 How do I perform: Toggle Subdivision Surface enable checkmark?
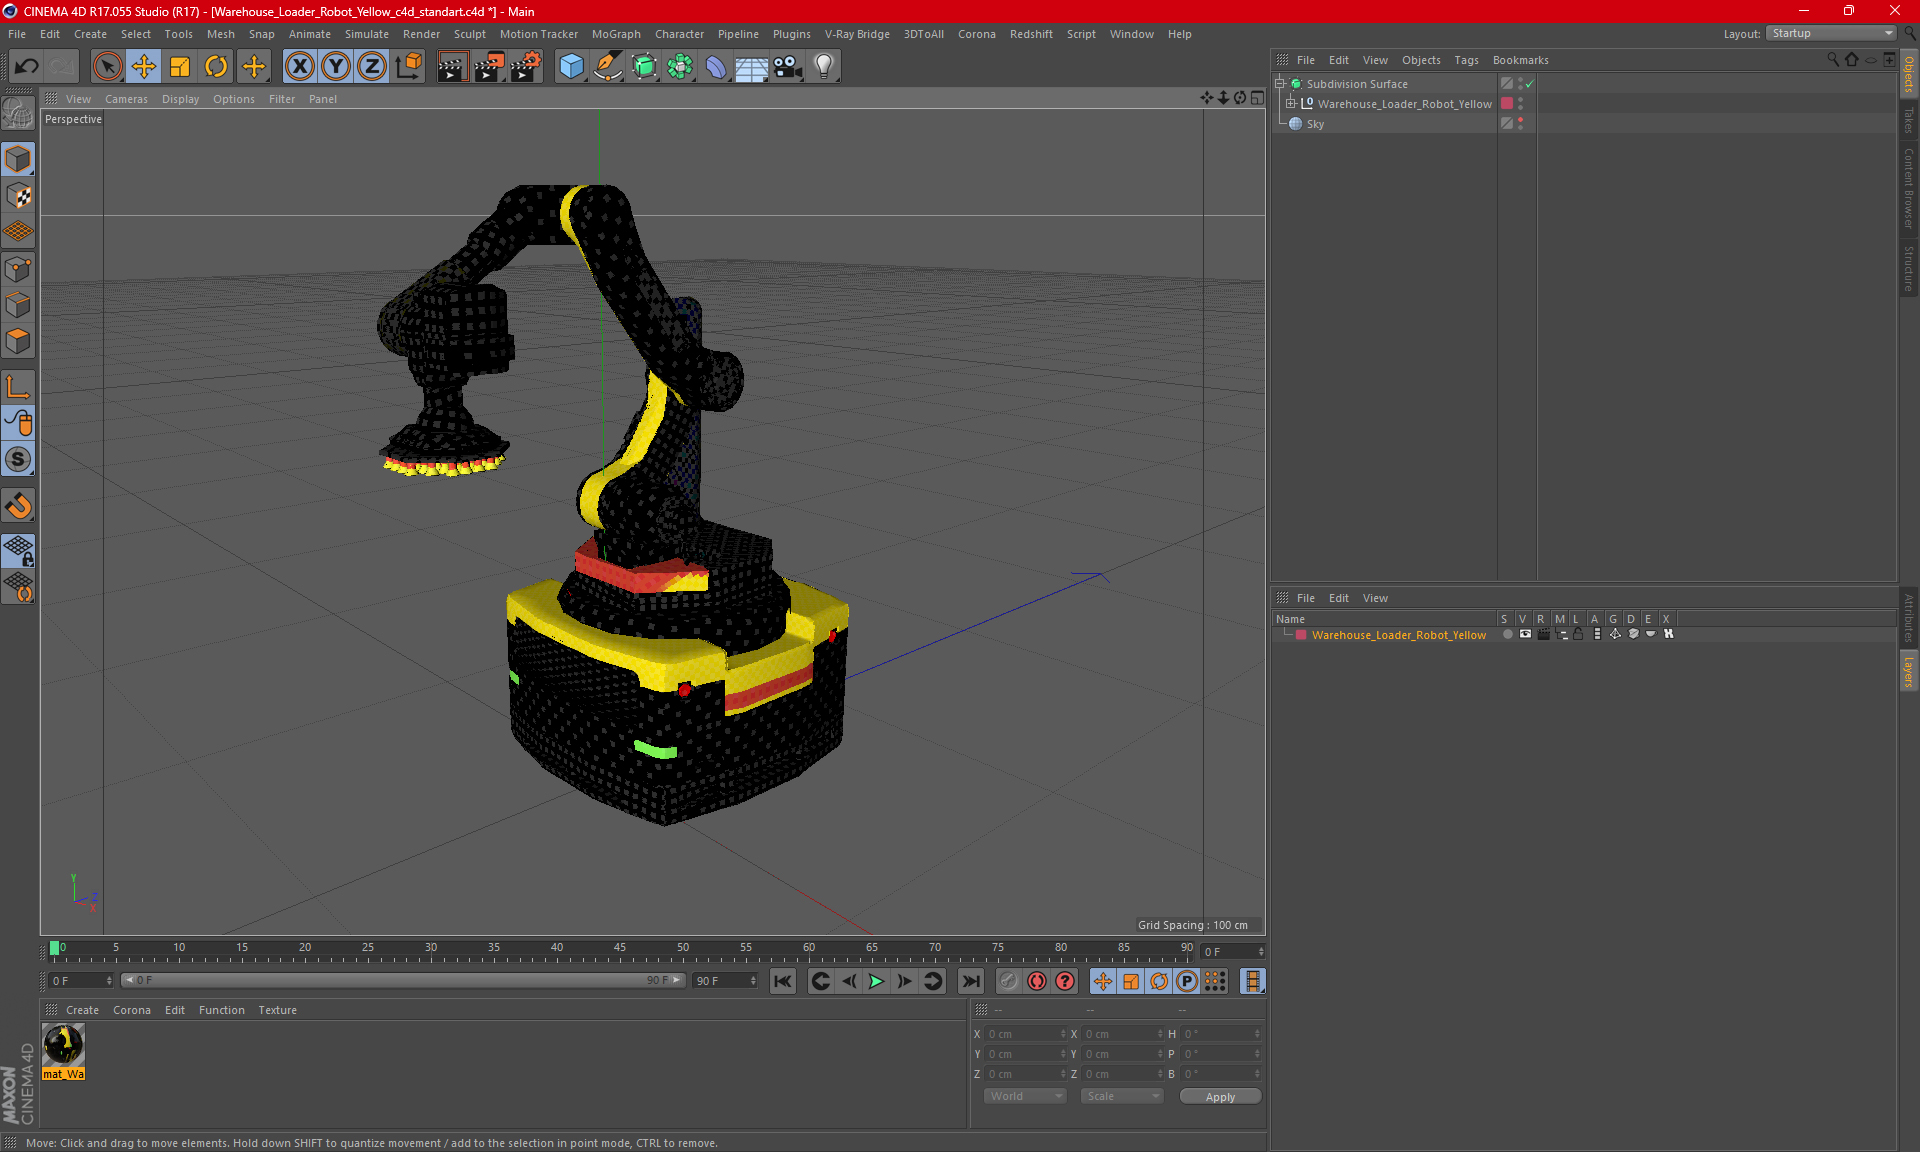click(1530, 84)
